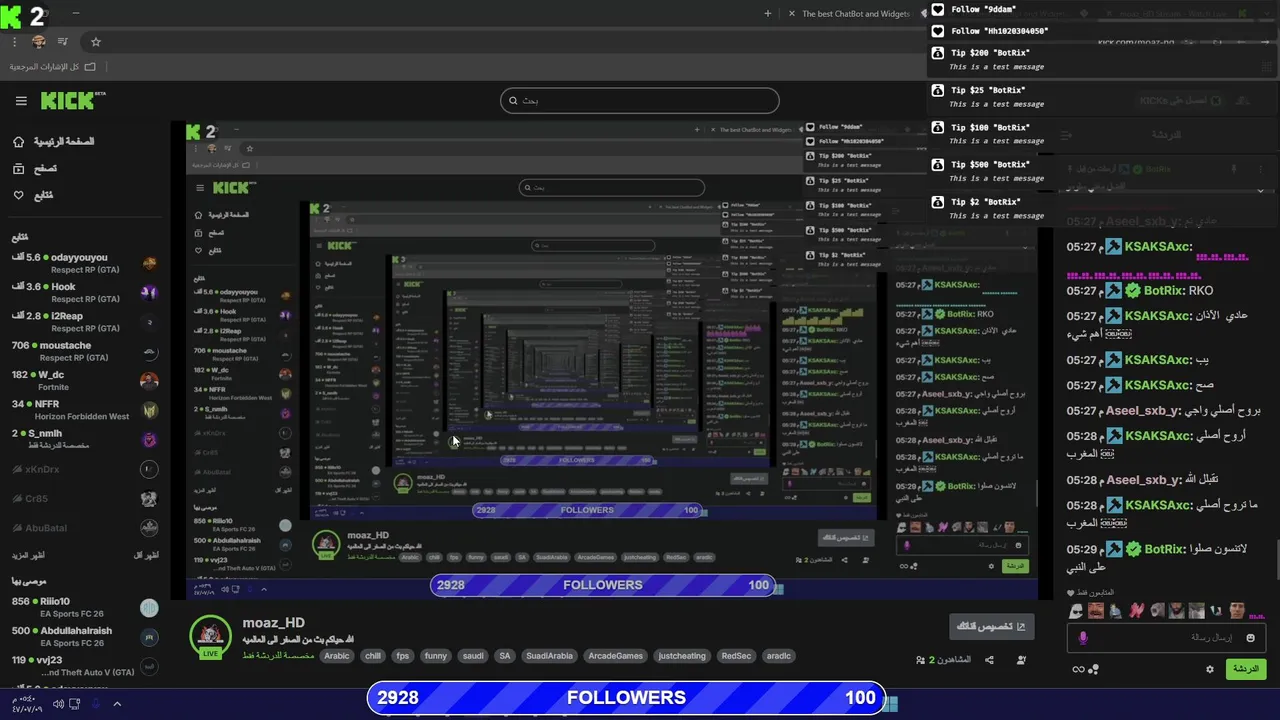
Task: Select the RedSec stream tag
Action: point(736,656)
